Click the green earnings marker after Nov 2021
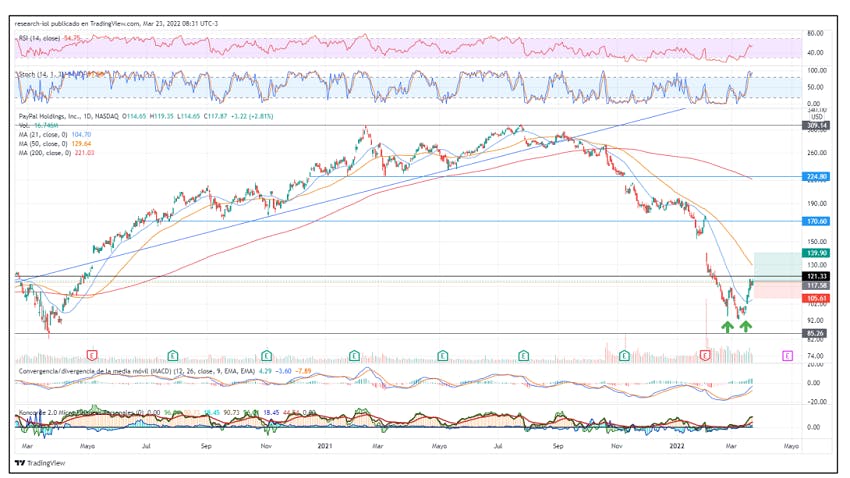 pyautogui.click(x=624, y=356)
